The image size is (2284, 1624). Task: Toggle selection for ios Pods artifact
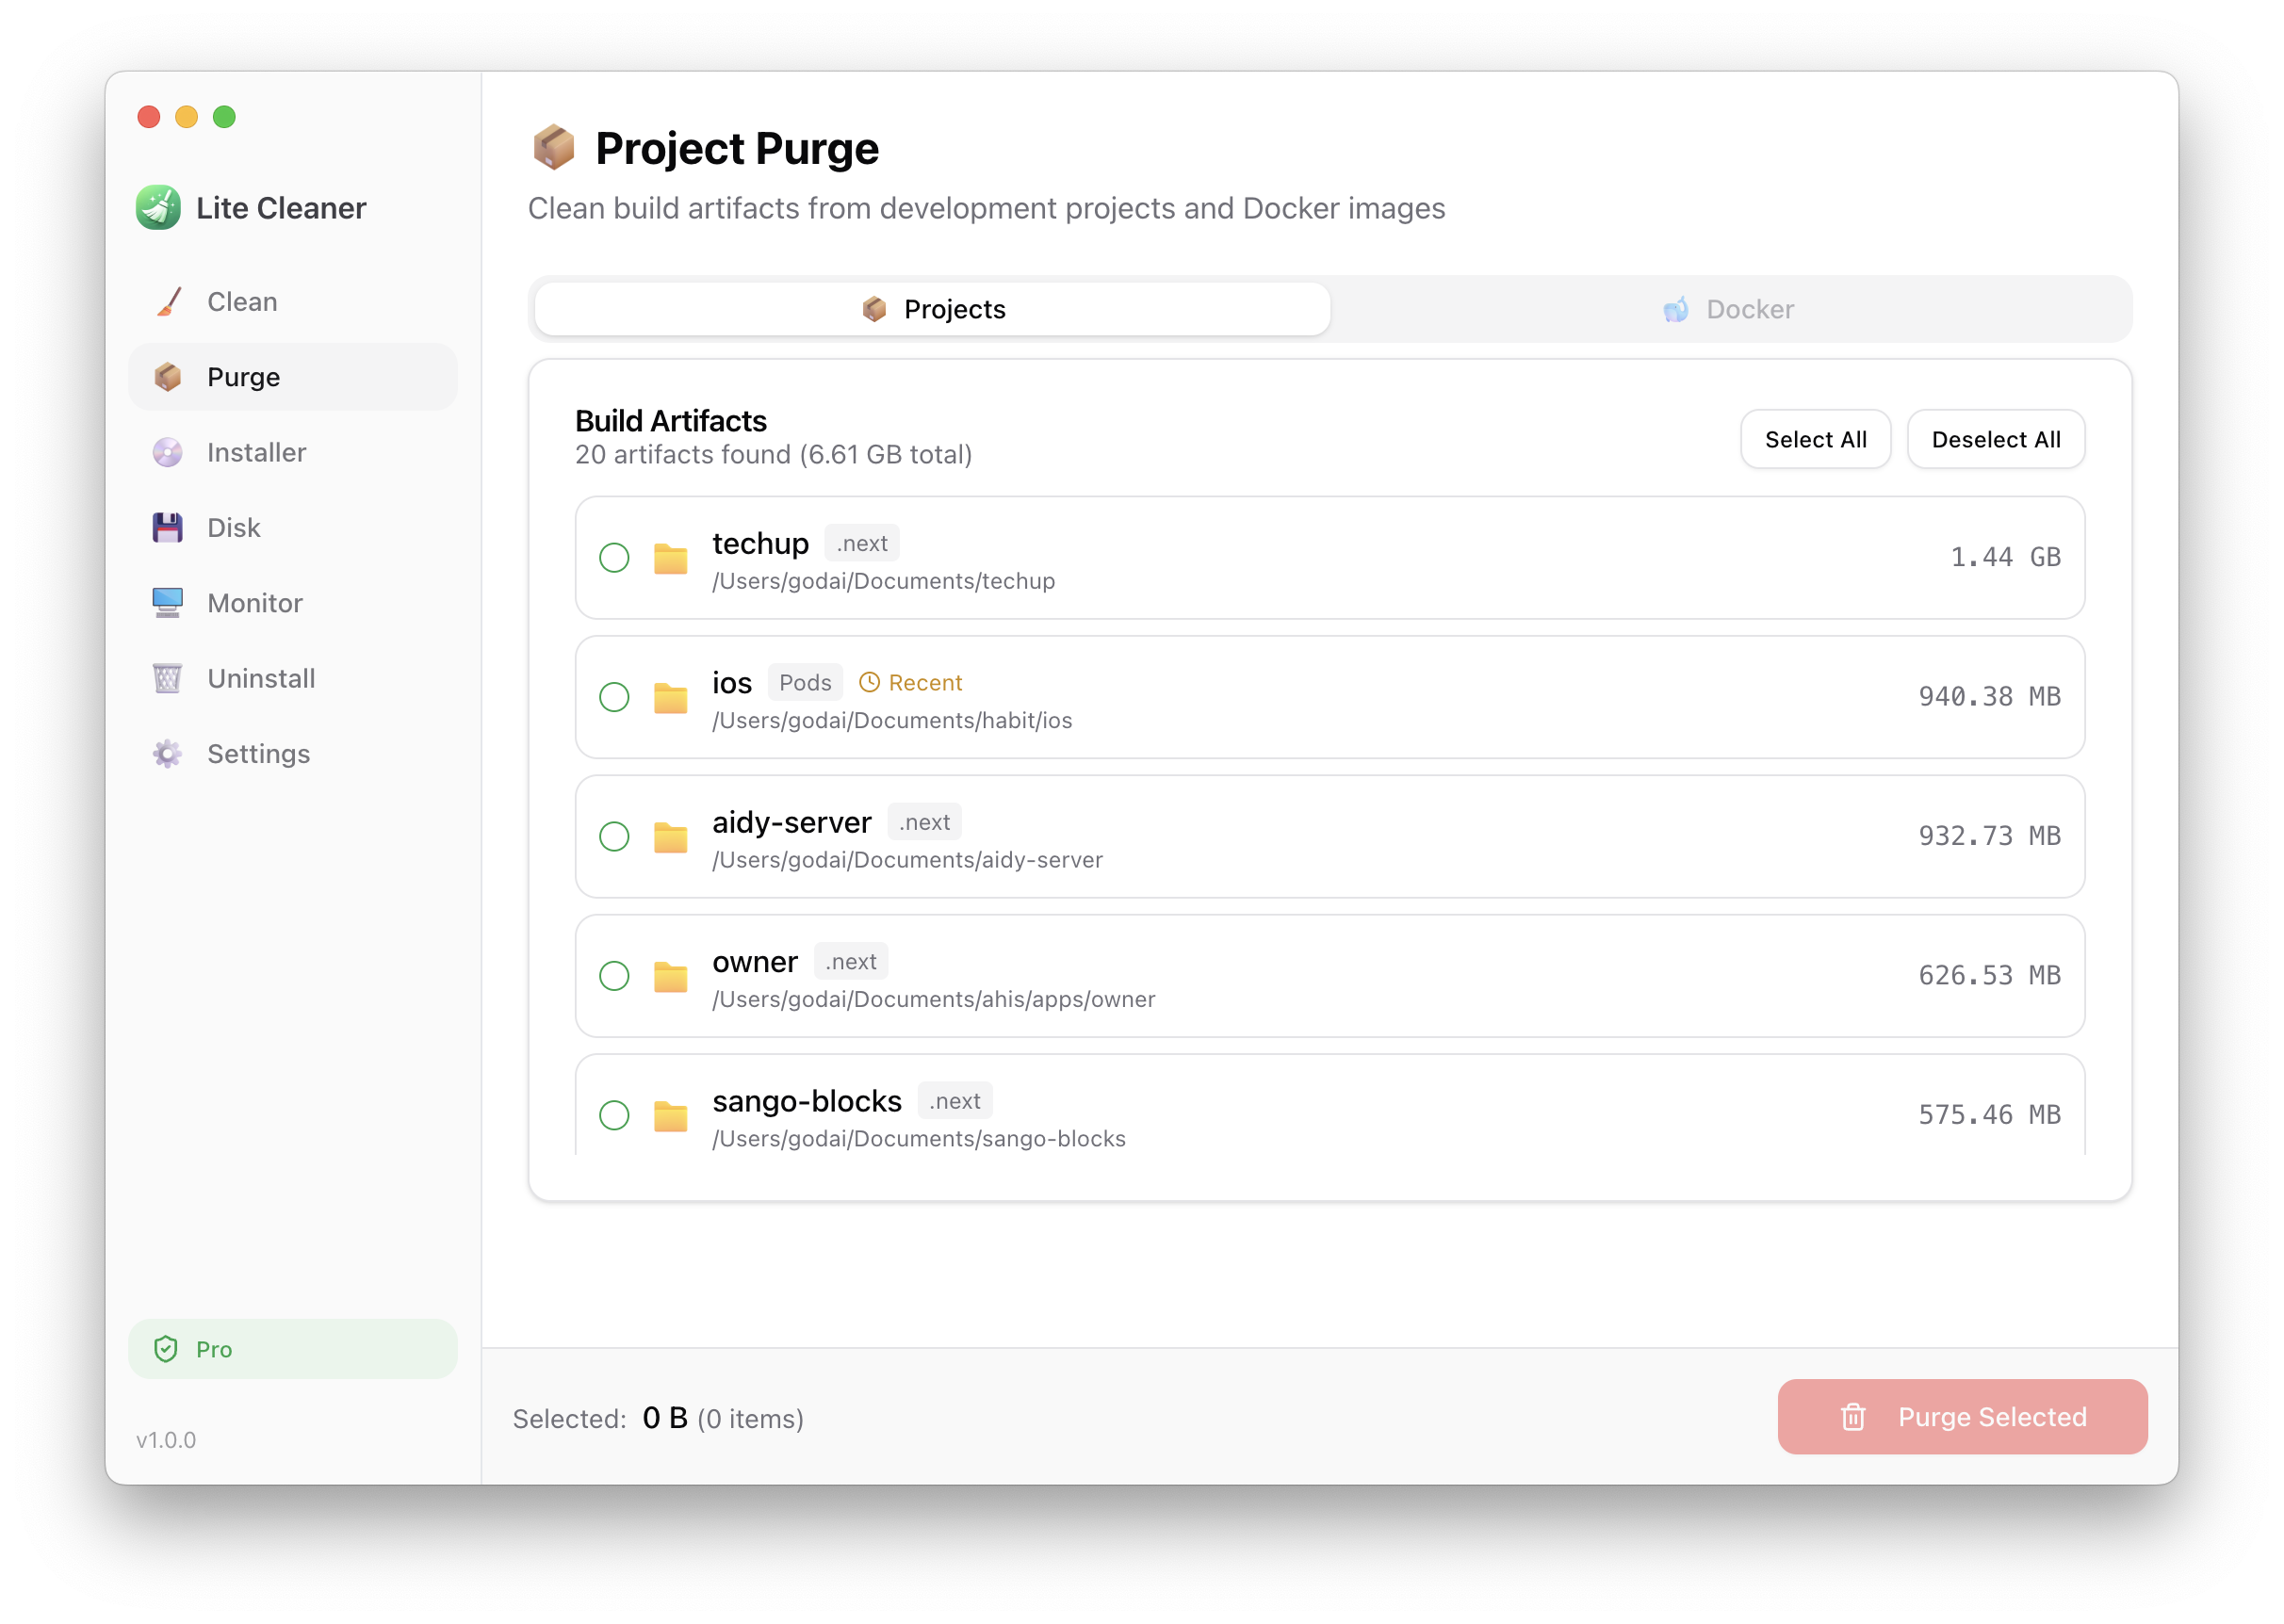tap(614, 697)
